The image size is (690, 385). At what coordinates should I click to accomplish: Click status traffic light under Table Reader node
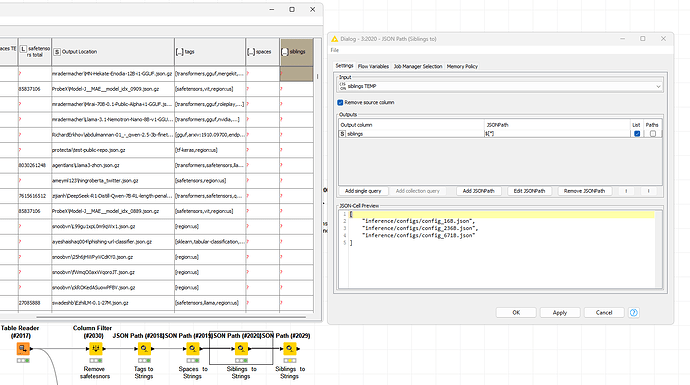(23, 361)
